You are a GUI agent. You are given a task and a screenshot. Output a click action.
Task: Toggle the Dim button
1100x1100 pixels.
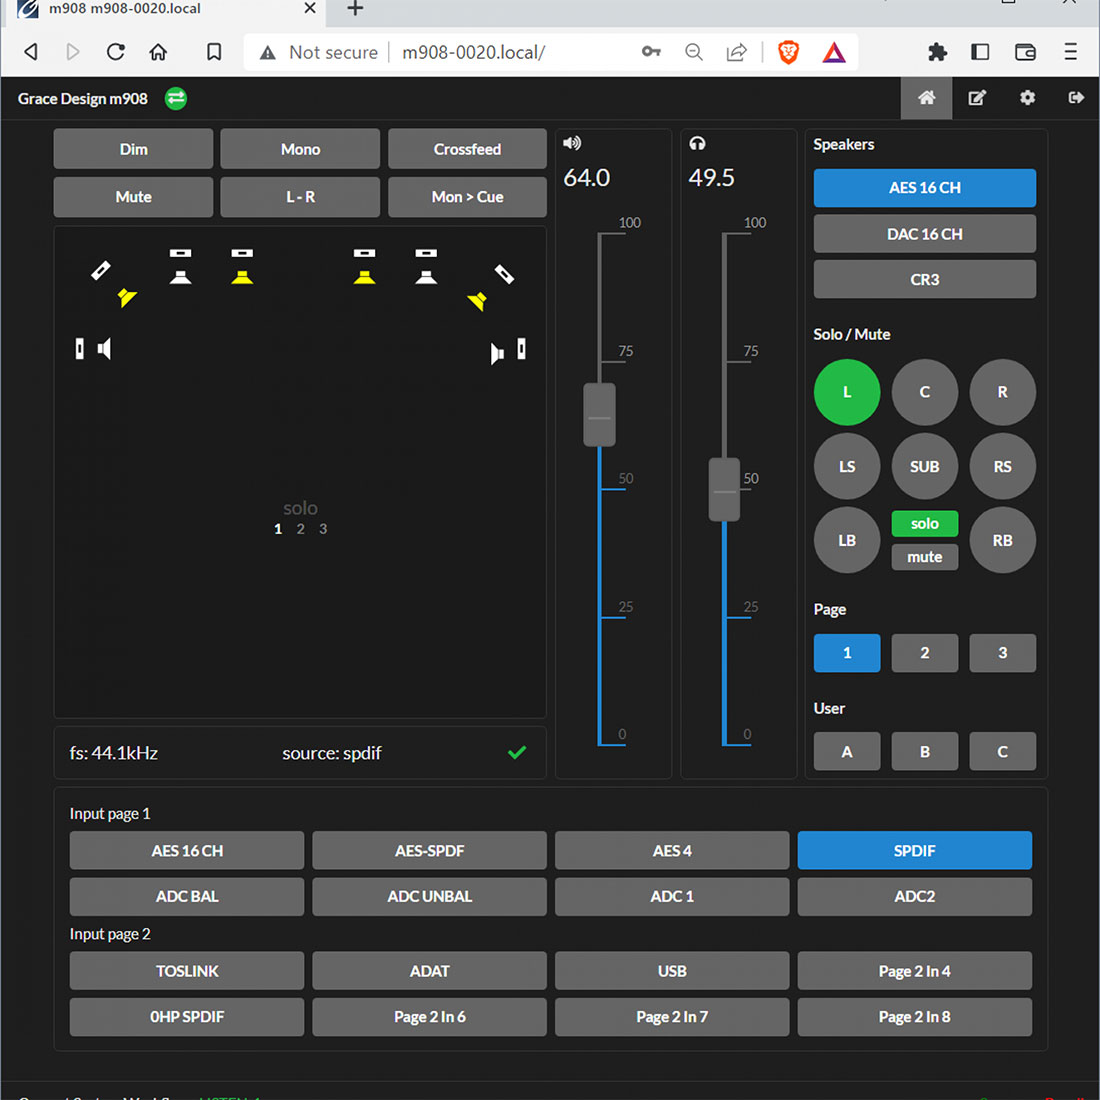[133, 149]
